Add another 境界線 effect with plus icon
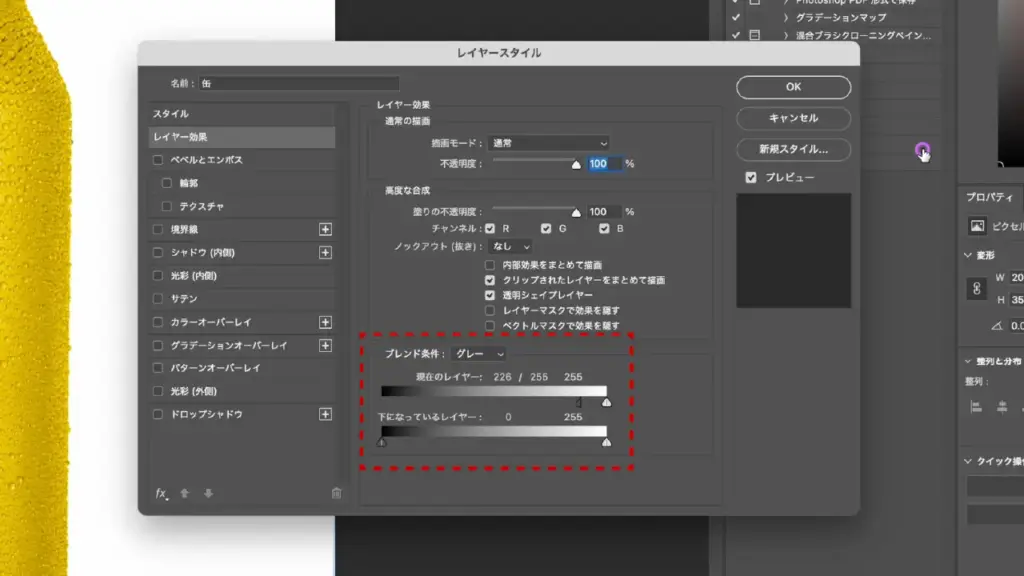Image resolution: width=1024 pixels, height=576 pixels. click(x=325, y=229)
